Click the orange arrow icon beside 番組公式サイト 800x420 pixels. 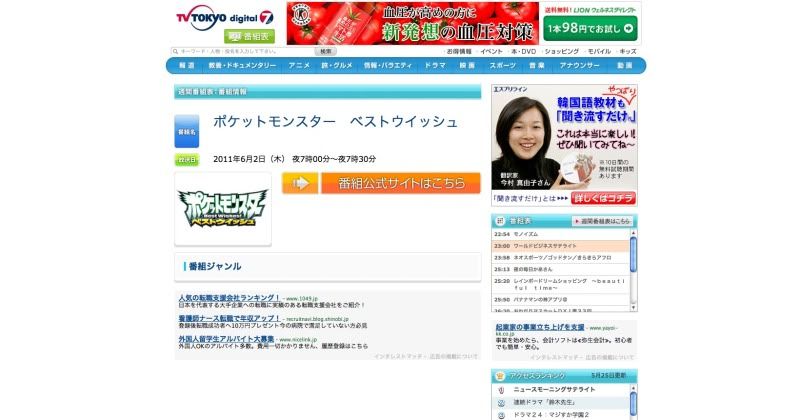tap(301, 183)
